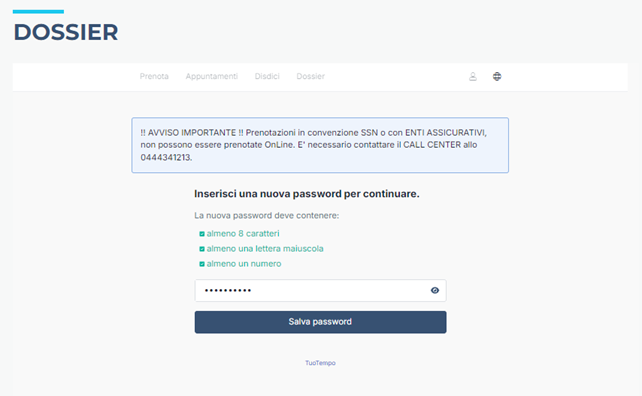
Task: Click the AVVISO IMPORTANTE notice banner
Action: coord(320,145)
